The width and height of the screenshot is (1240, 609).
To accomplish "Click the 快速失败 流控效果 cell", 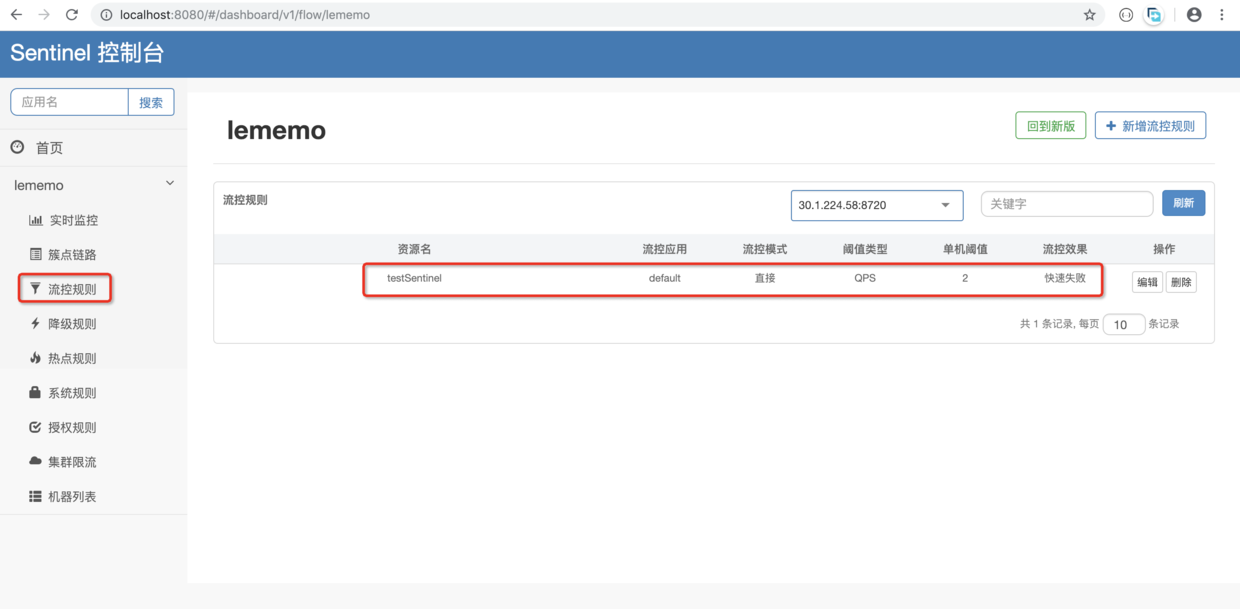I will tap(1065, 278).
